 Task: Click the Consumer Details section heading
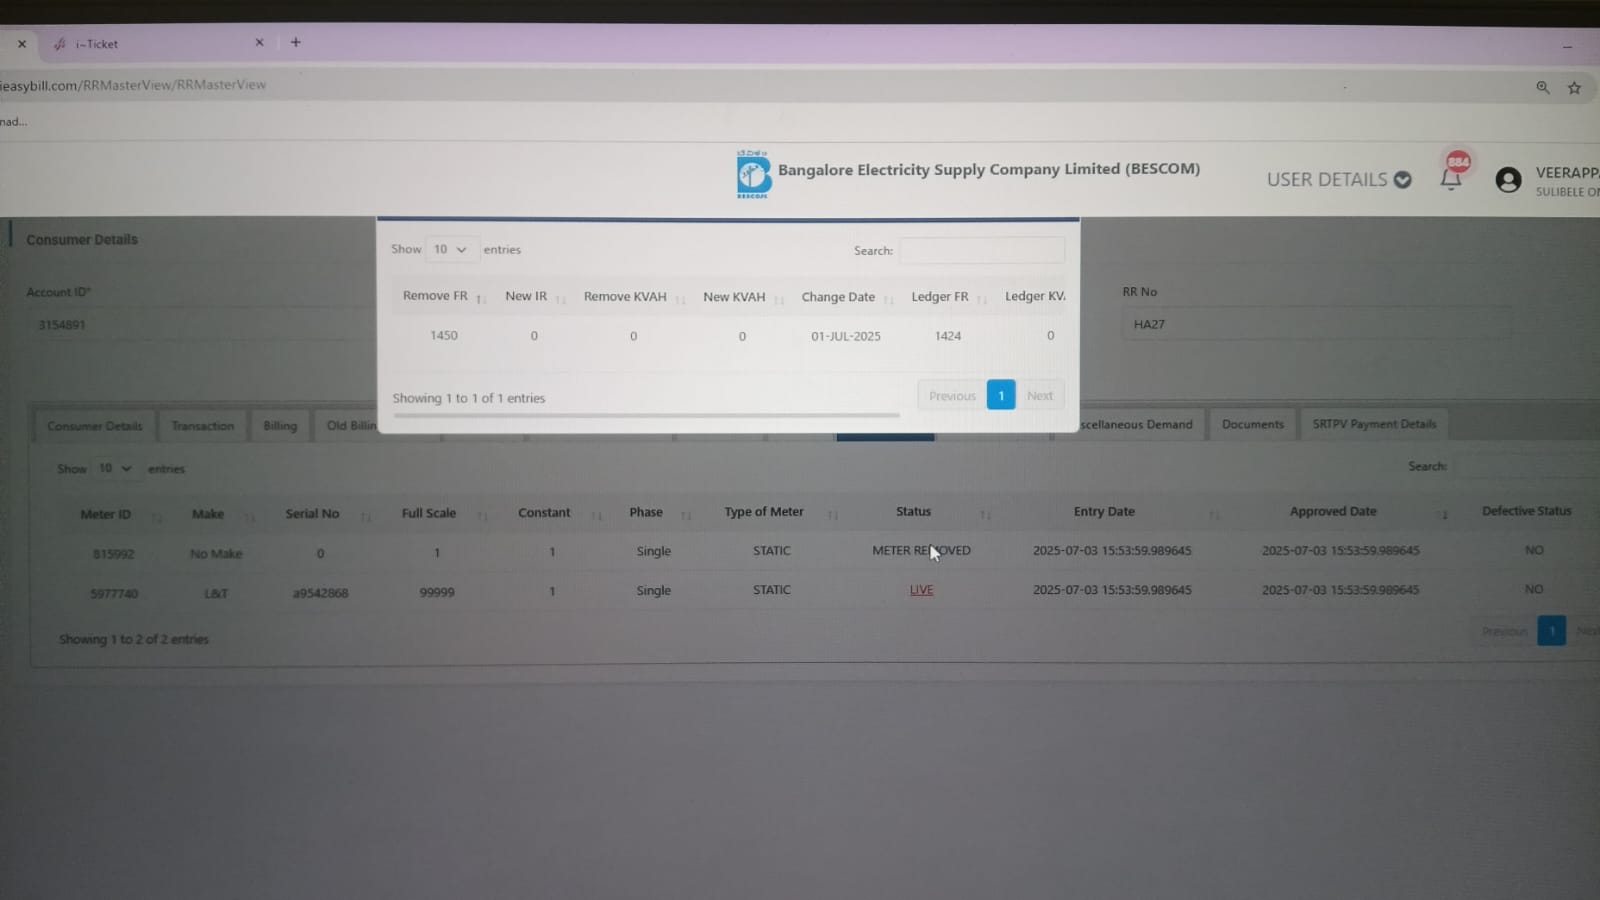pos(82,240)
